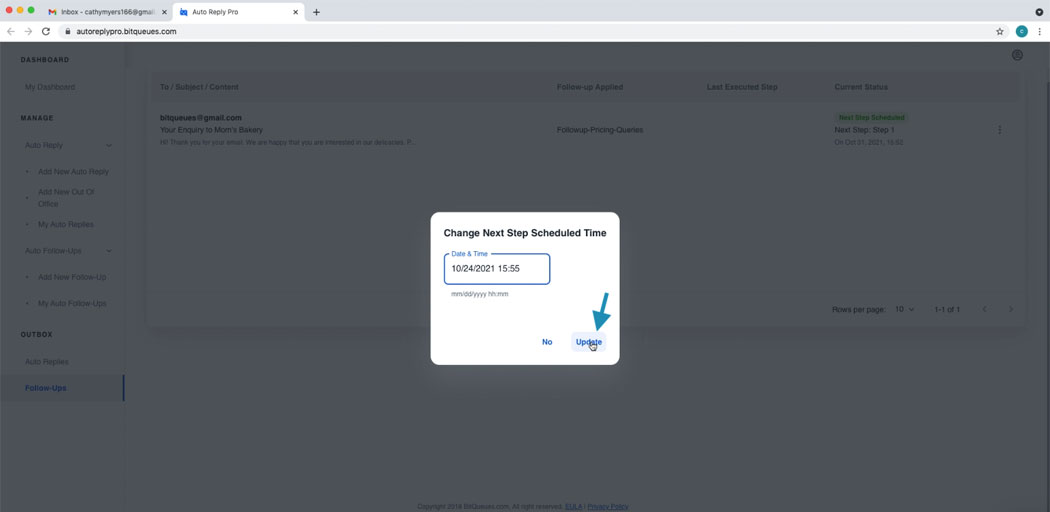
Task: Click 'Your Enquiry to Mom's Bakery' subject
Action: (212, 130)
